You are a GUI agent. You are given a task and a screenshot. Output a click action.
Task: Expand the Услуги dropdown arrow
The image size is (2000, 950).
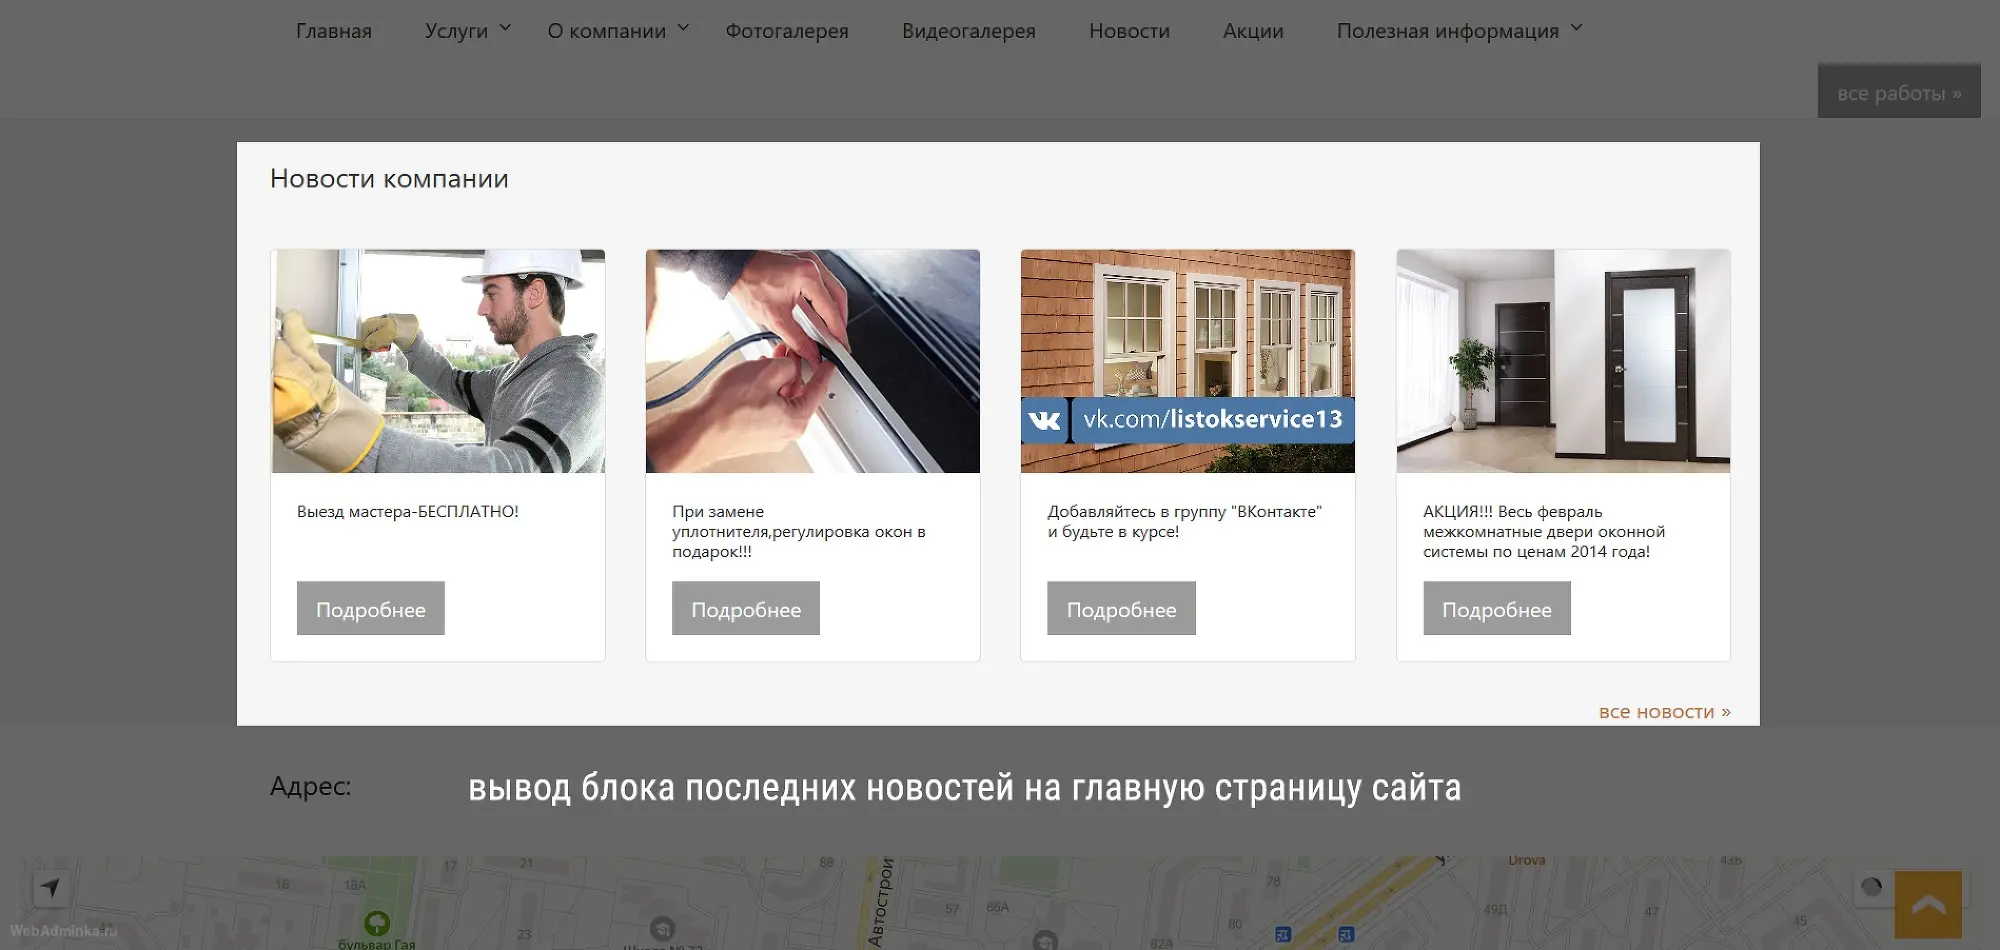click(505, 29)
